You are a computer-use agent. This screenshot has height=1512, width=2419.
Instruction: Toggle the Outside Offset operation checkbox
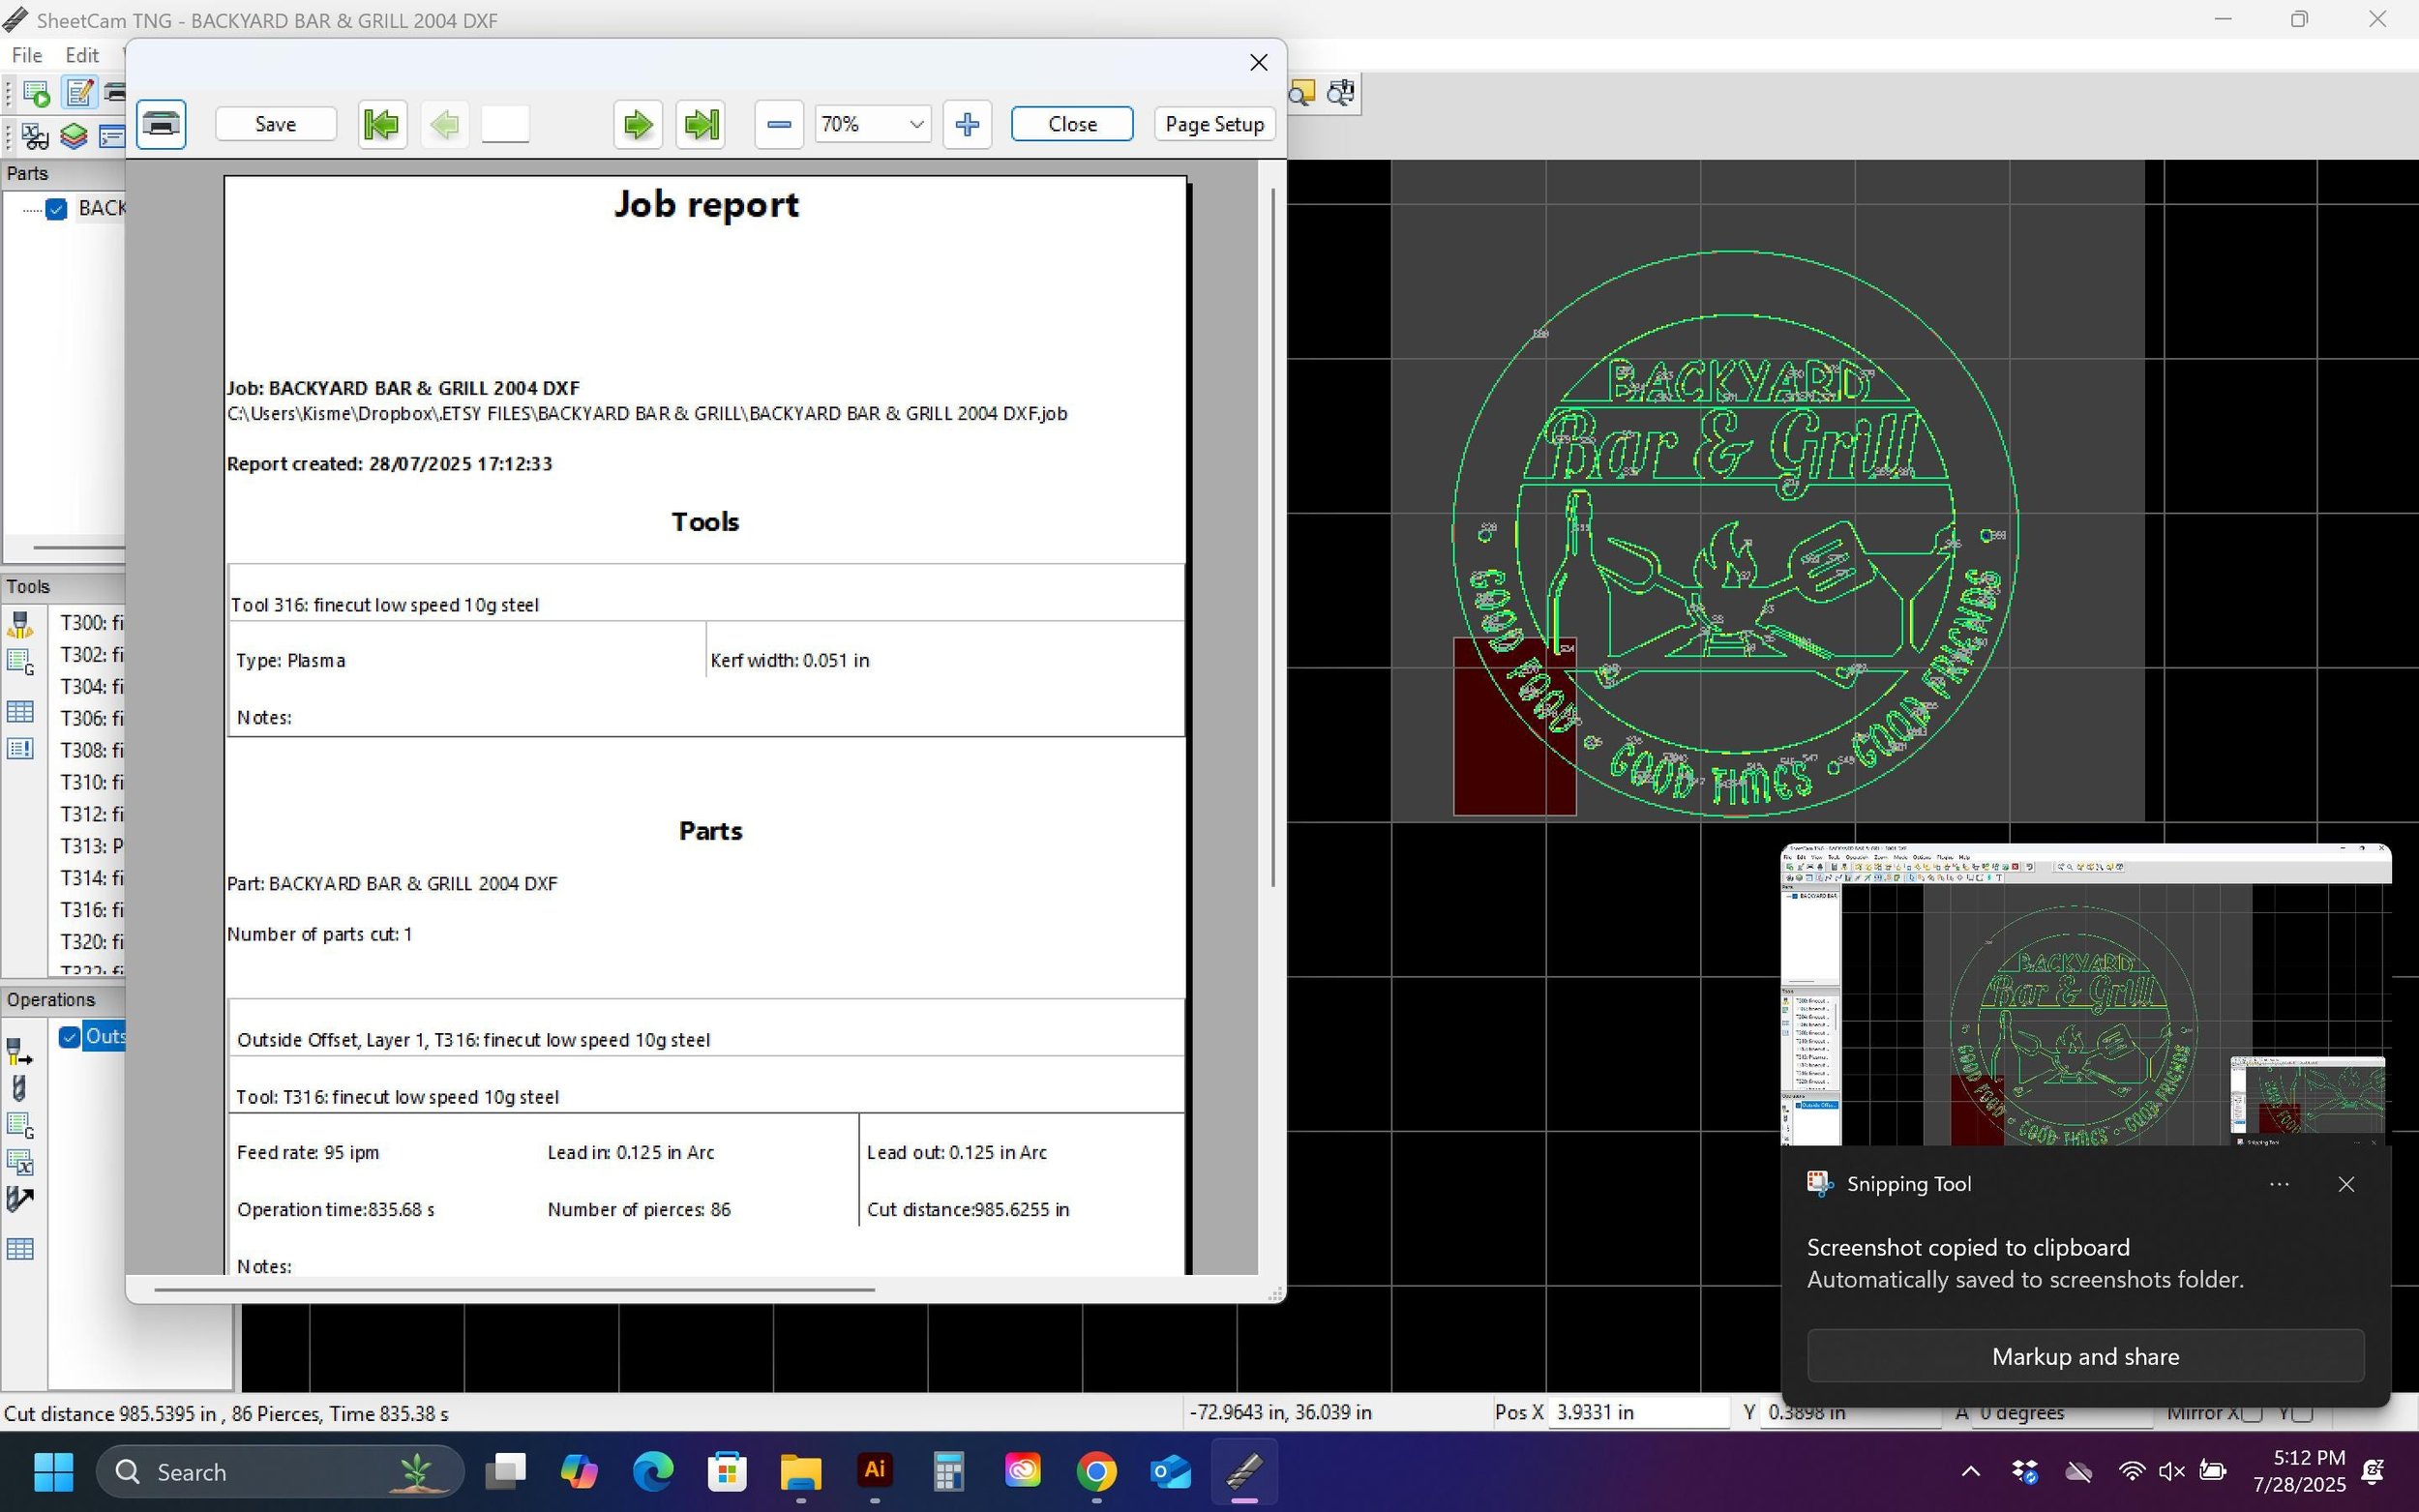(69, 1036)
